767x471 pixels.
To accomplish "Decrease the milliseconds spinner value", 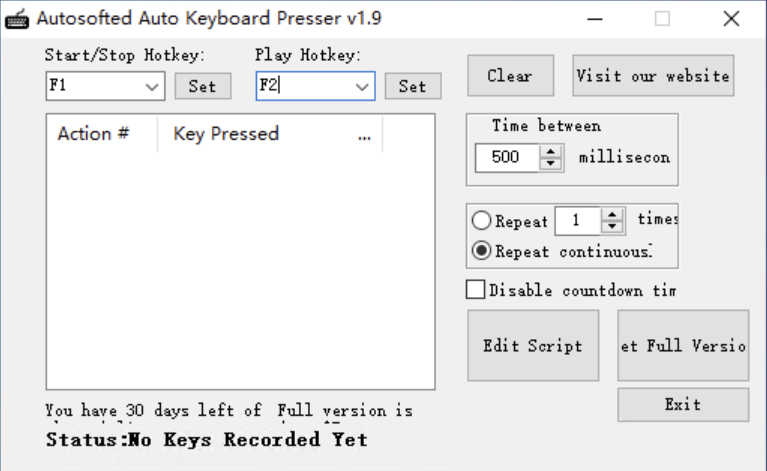I will point(552,162).
